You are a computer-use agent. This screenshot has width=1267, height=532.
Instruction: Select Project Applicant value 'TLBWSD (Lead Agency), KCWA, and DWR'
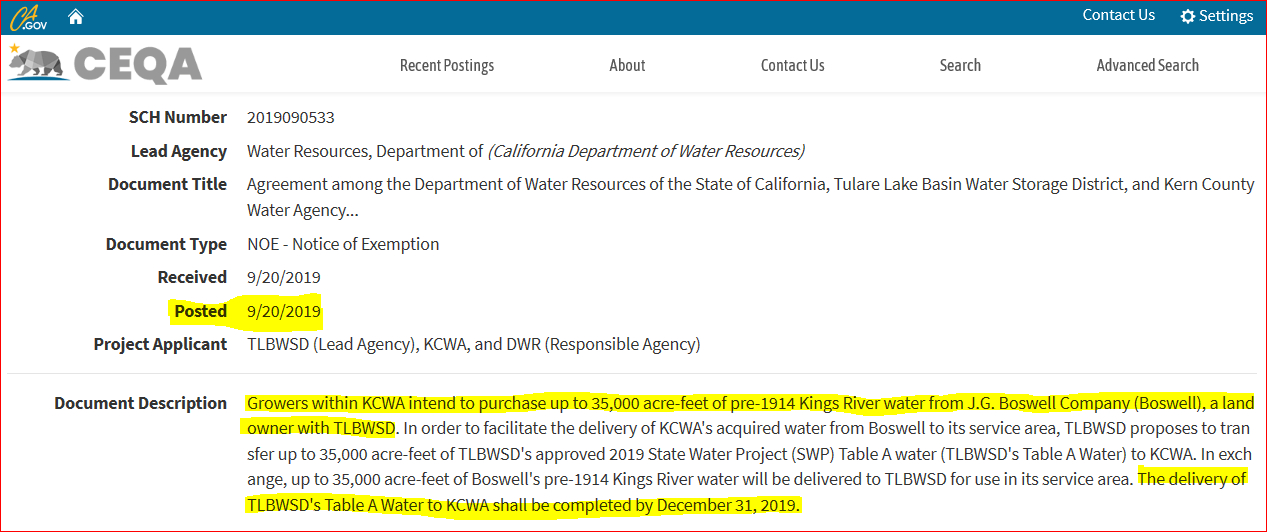474,344
